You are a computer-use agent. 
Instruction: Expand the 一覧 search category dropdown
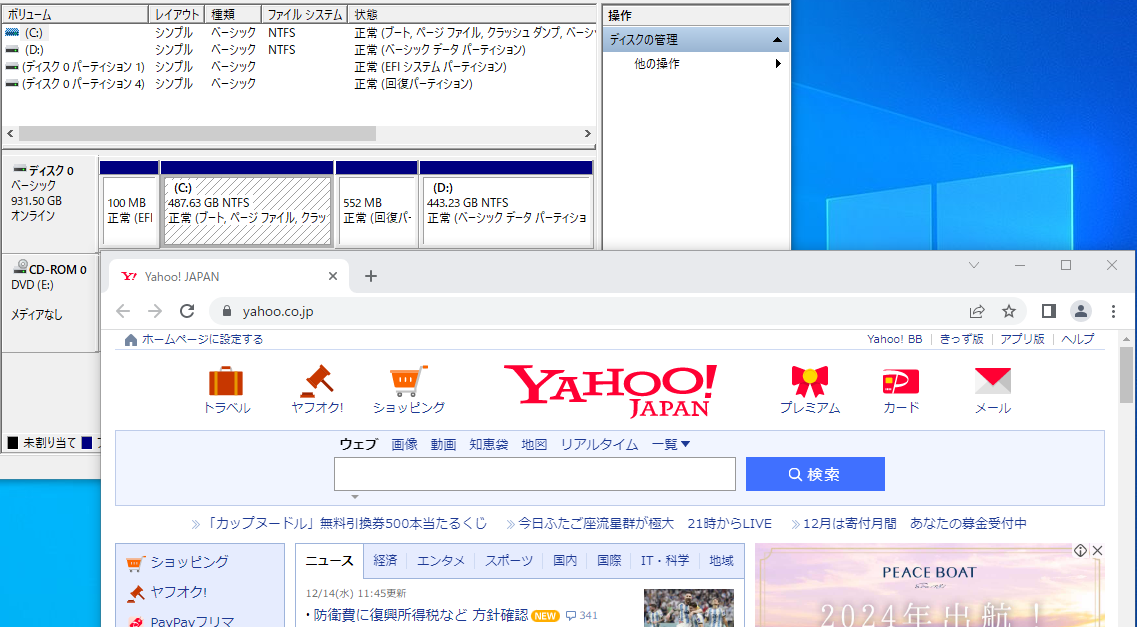point(671,444)
